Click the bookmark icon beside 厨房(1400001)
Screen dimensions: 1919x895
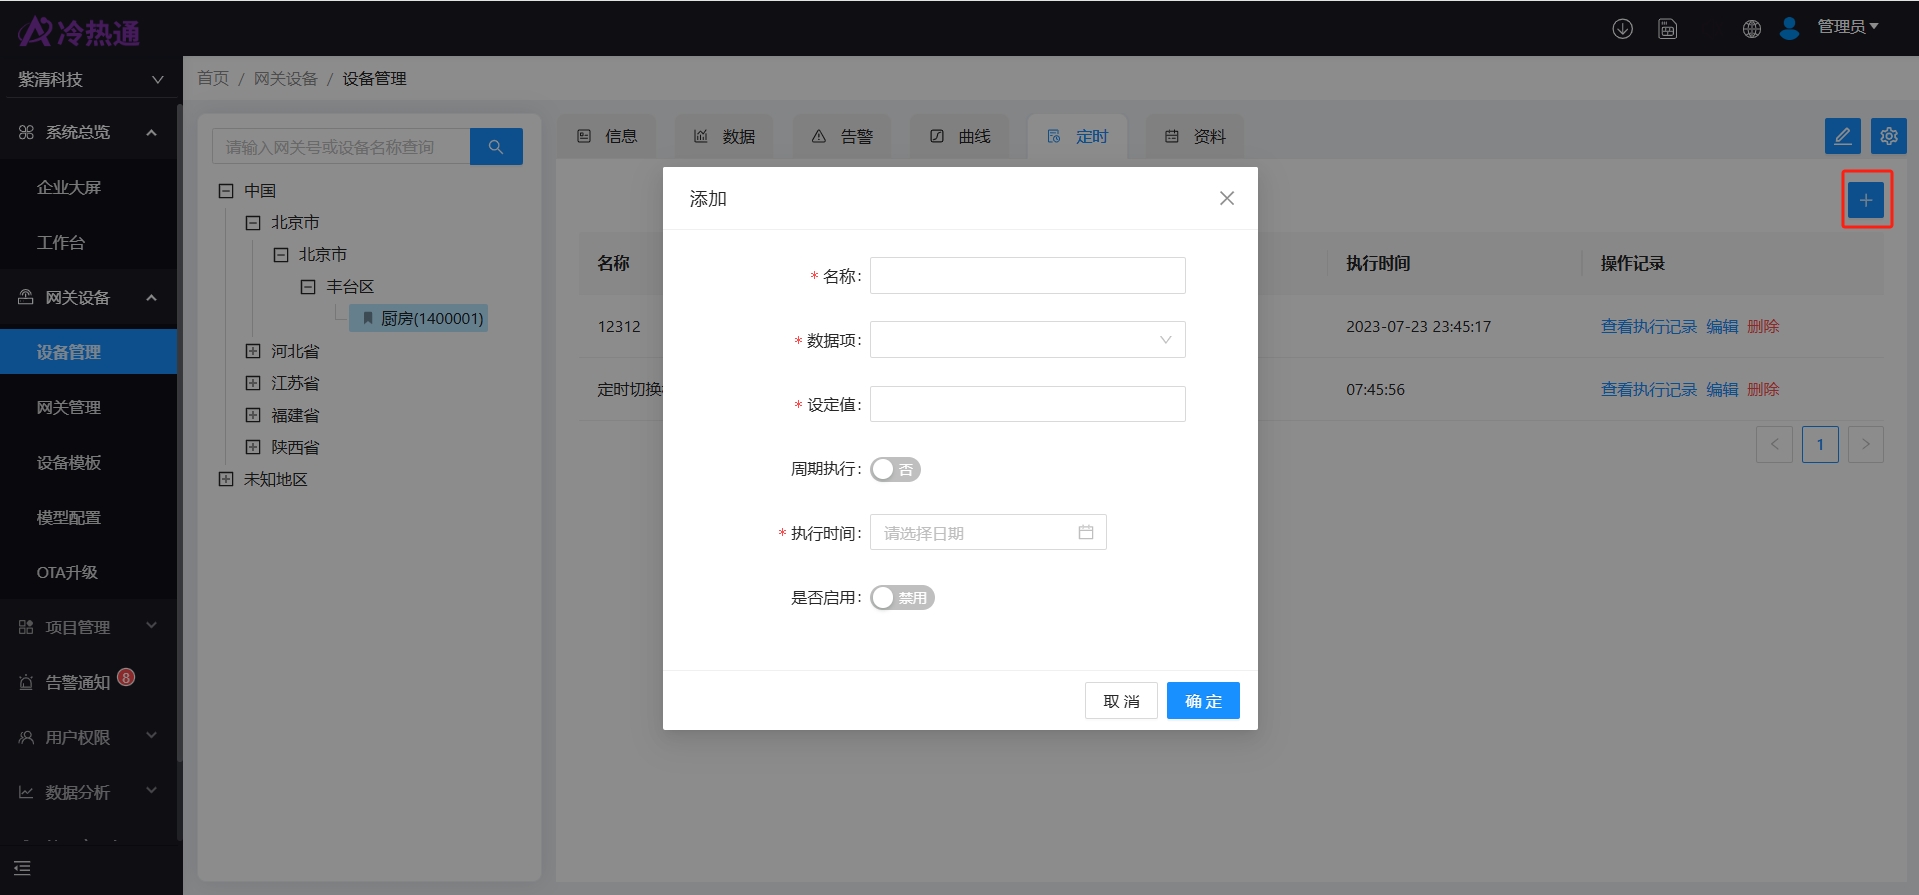[368, 319]
